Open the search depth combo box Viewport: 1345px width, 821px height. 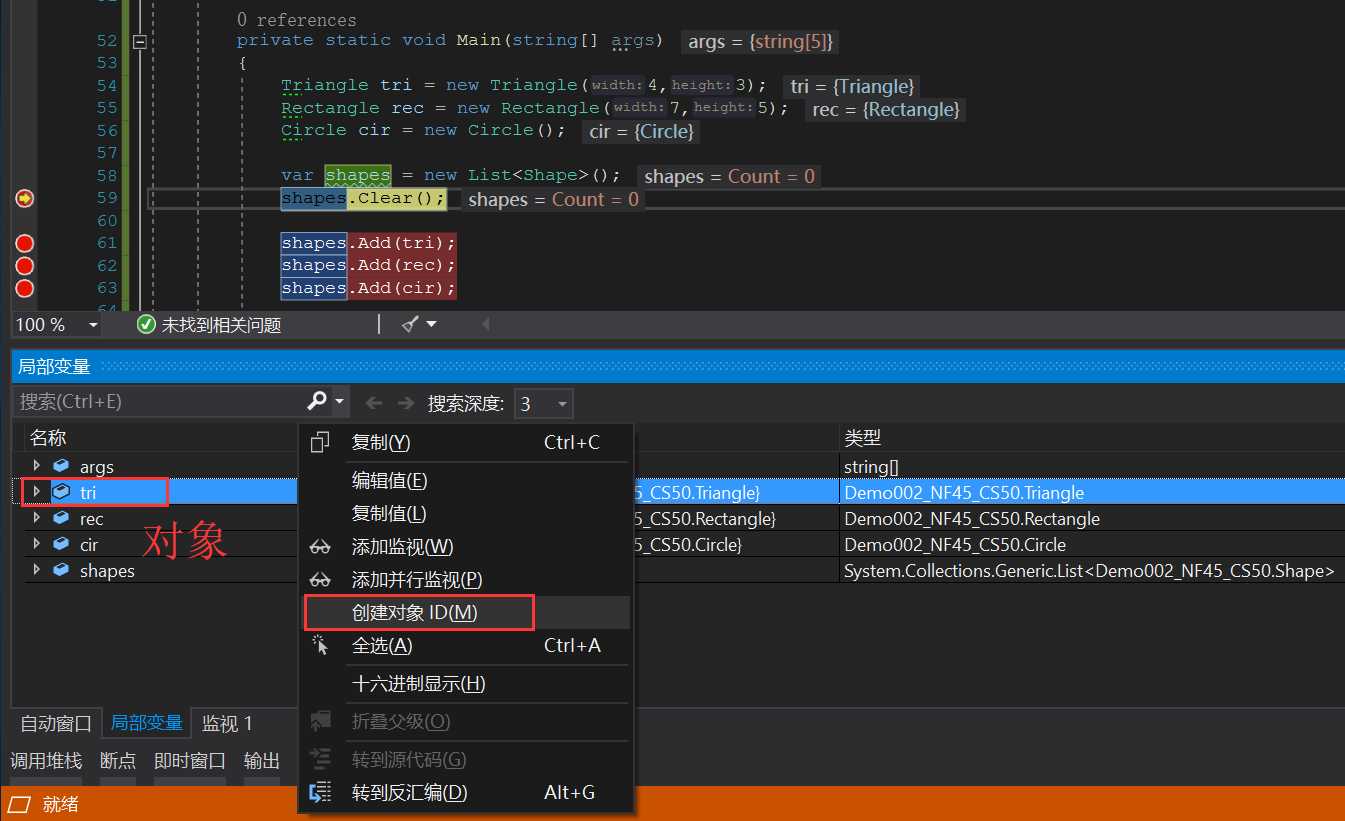[543, 404]
